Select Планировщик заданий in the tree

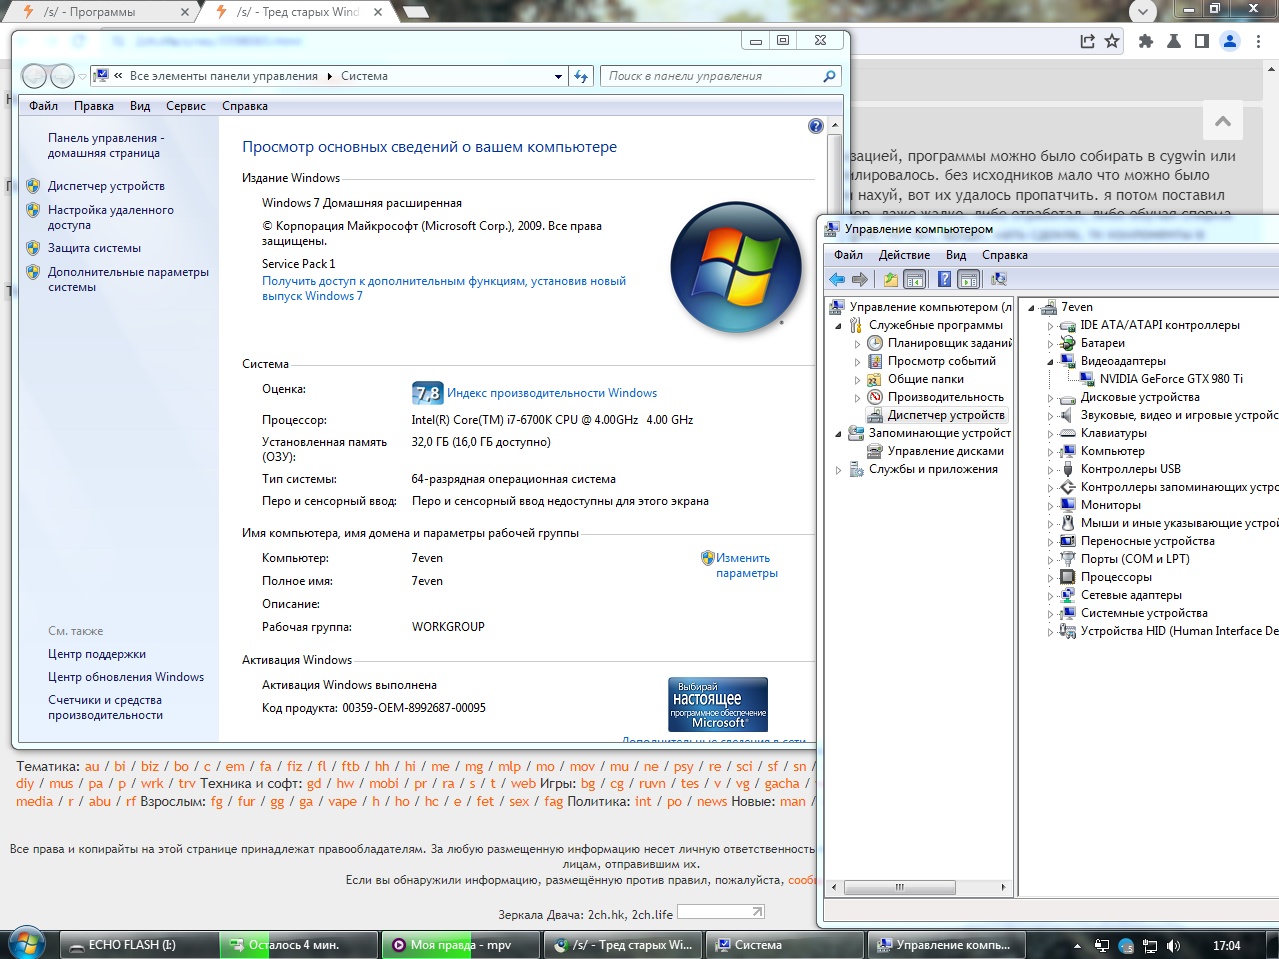point(950,343)
